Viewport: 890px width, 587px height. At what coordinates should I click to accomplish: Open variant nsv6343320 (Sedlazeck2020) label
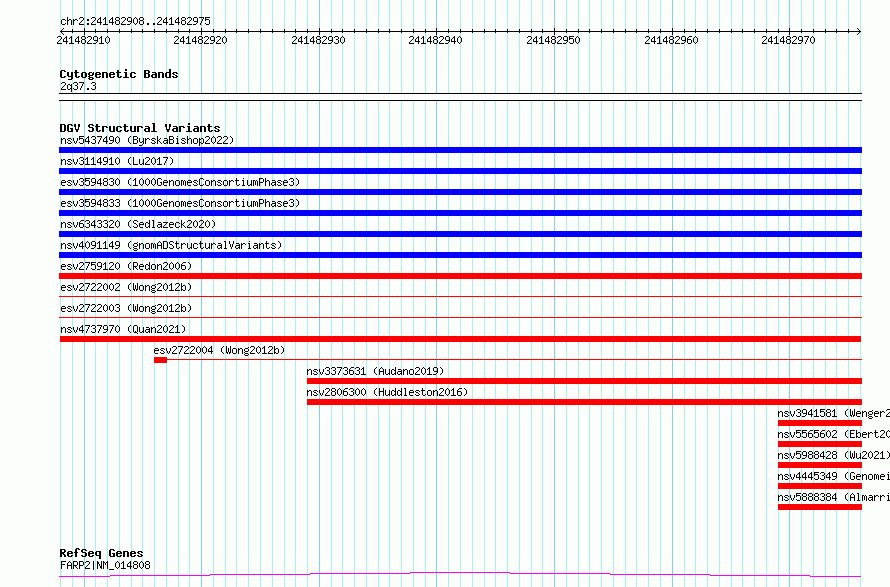coord(138,224)
